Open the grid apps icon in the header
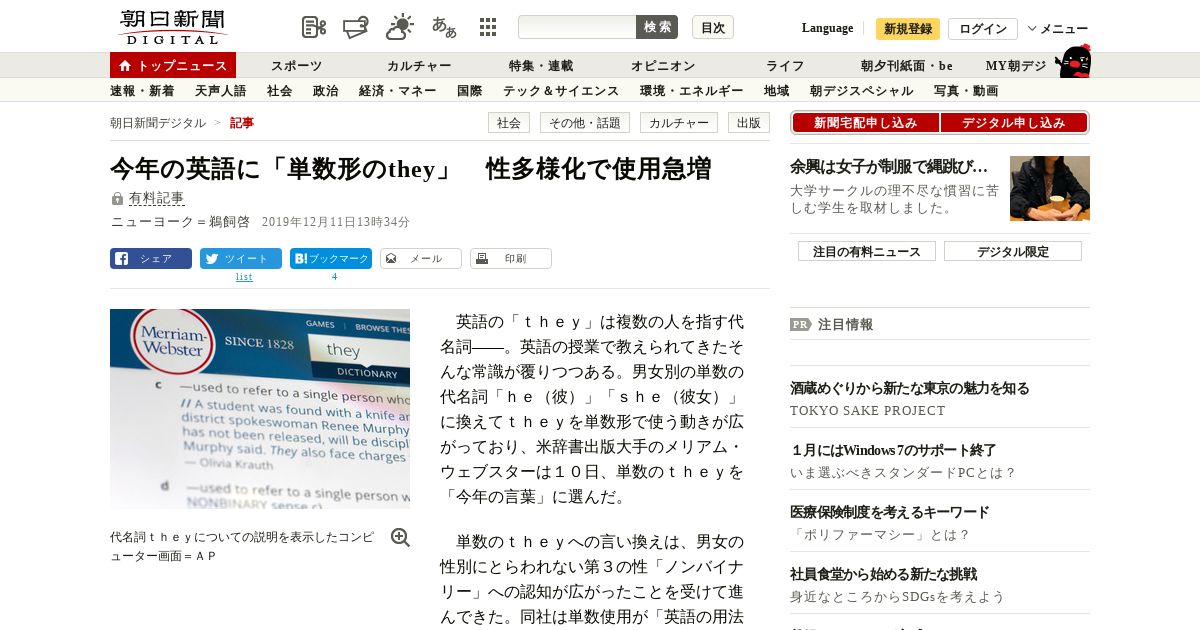The height and width of the screenshot is (630, 1200). pyautogui.click(x=488, y=27)
